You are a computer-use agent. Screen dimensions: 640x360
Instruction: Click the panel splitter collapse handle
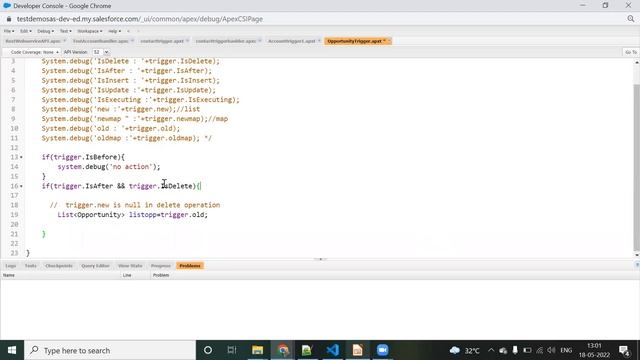[320, 259]
